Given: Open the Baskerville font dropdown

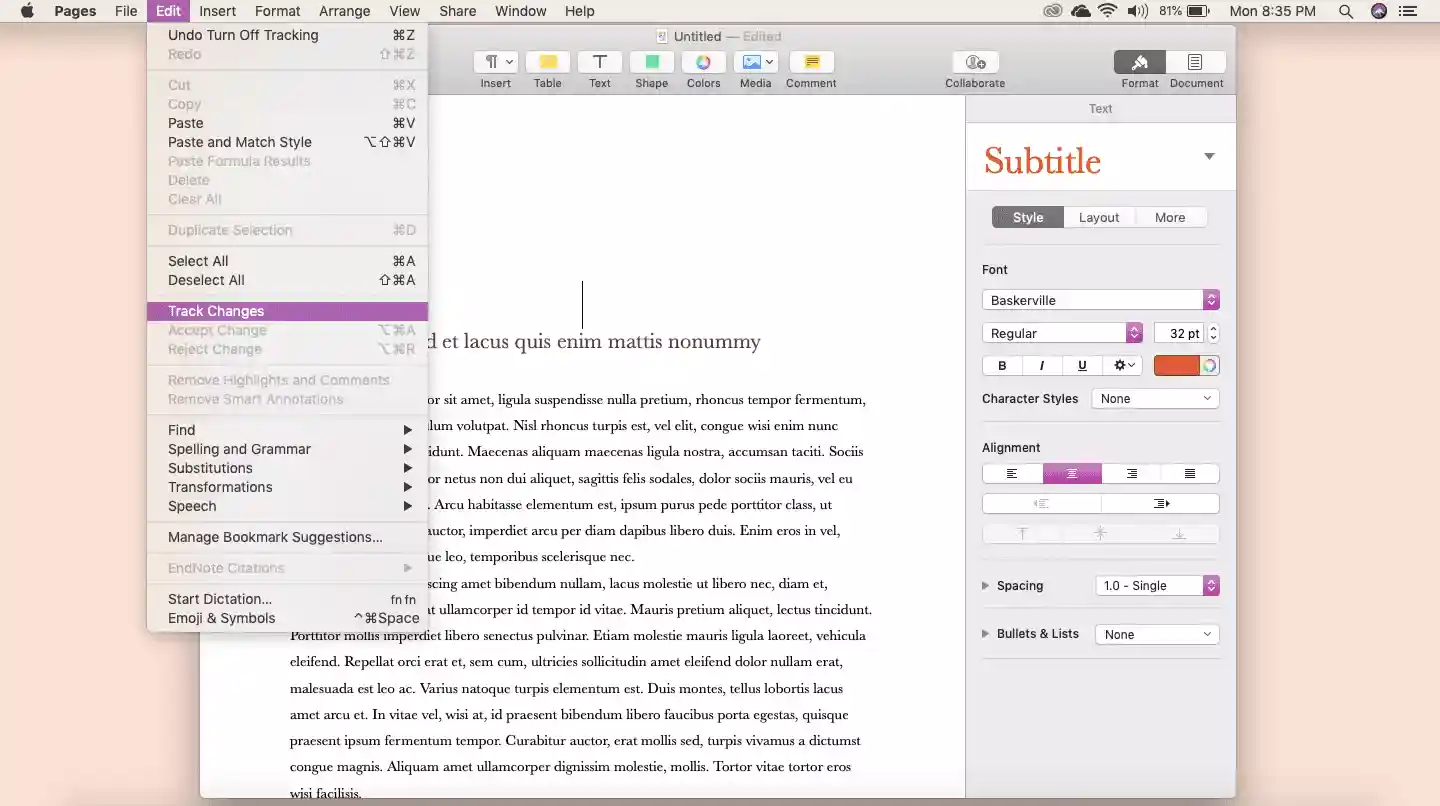Looking at the screenshot, I should click(1100, 300).
